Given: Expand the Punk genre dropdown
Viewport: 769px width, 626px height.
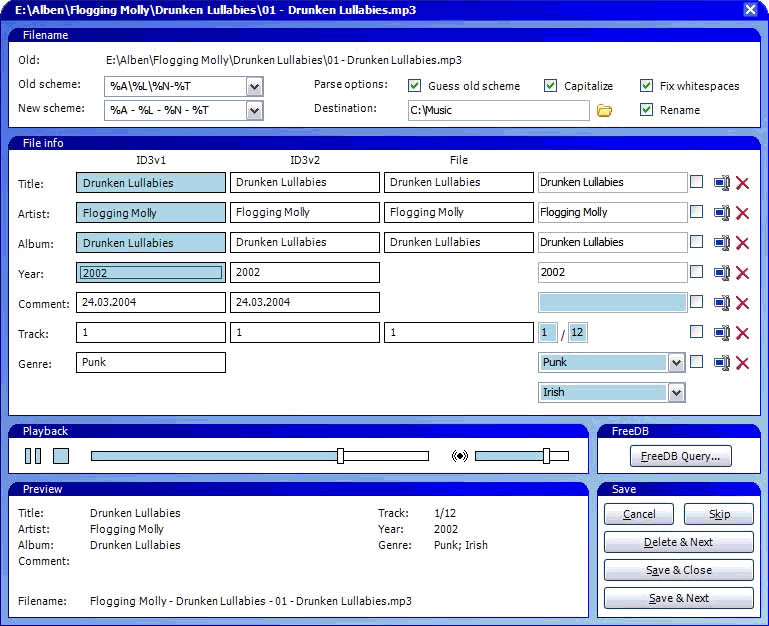Looking at the screenshot, I should [676, 363].
